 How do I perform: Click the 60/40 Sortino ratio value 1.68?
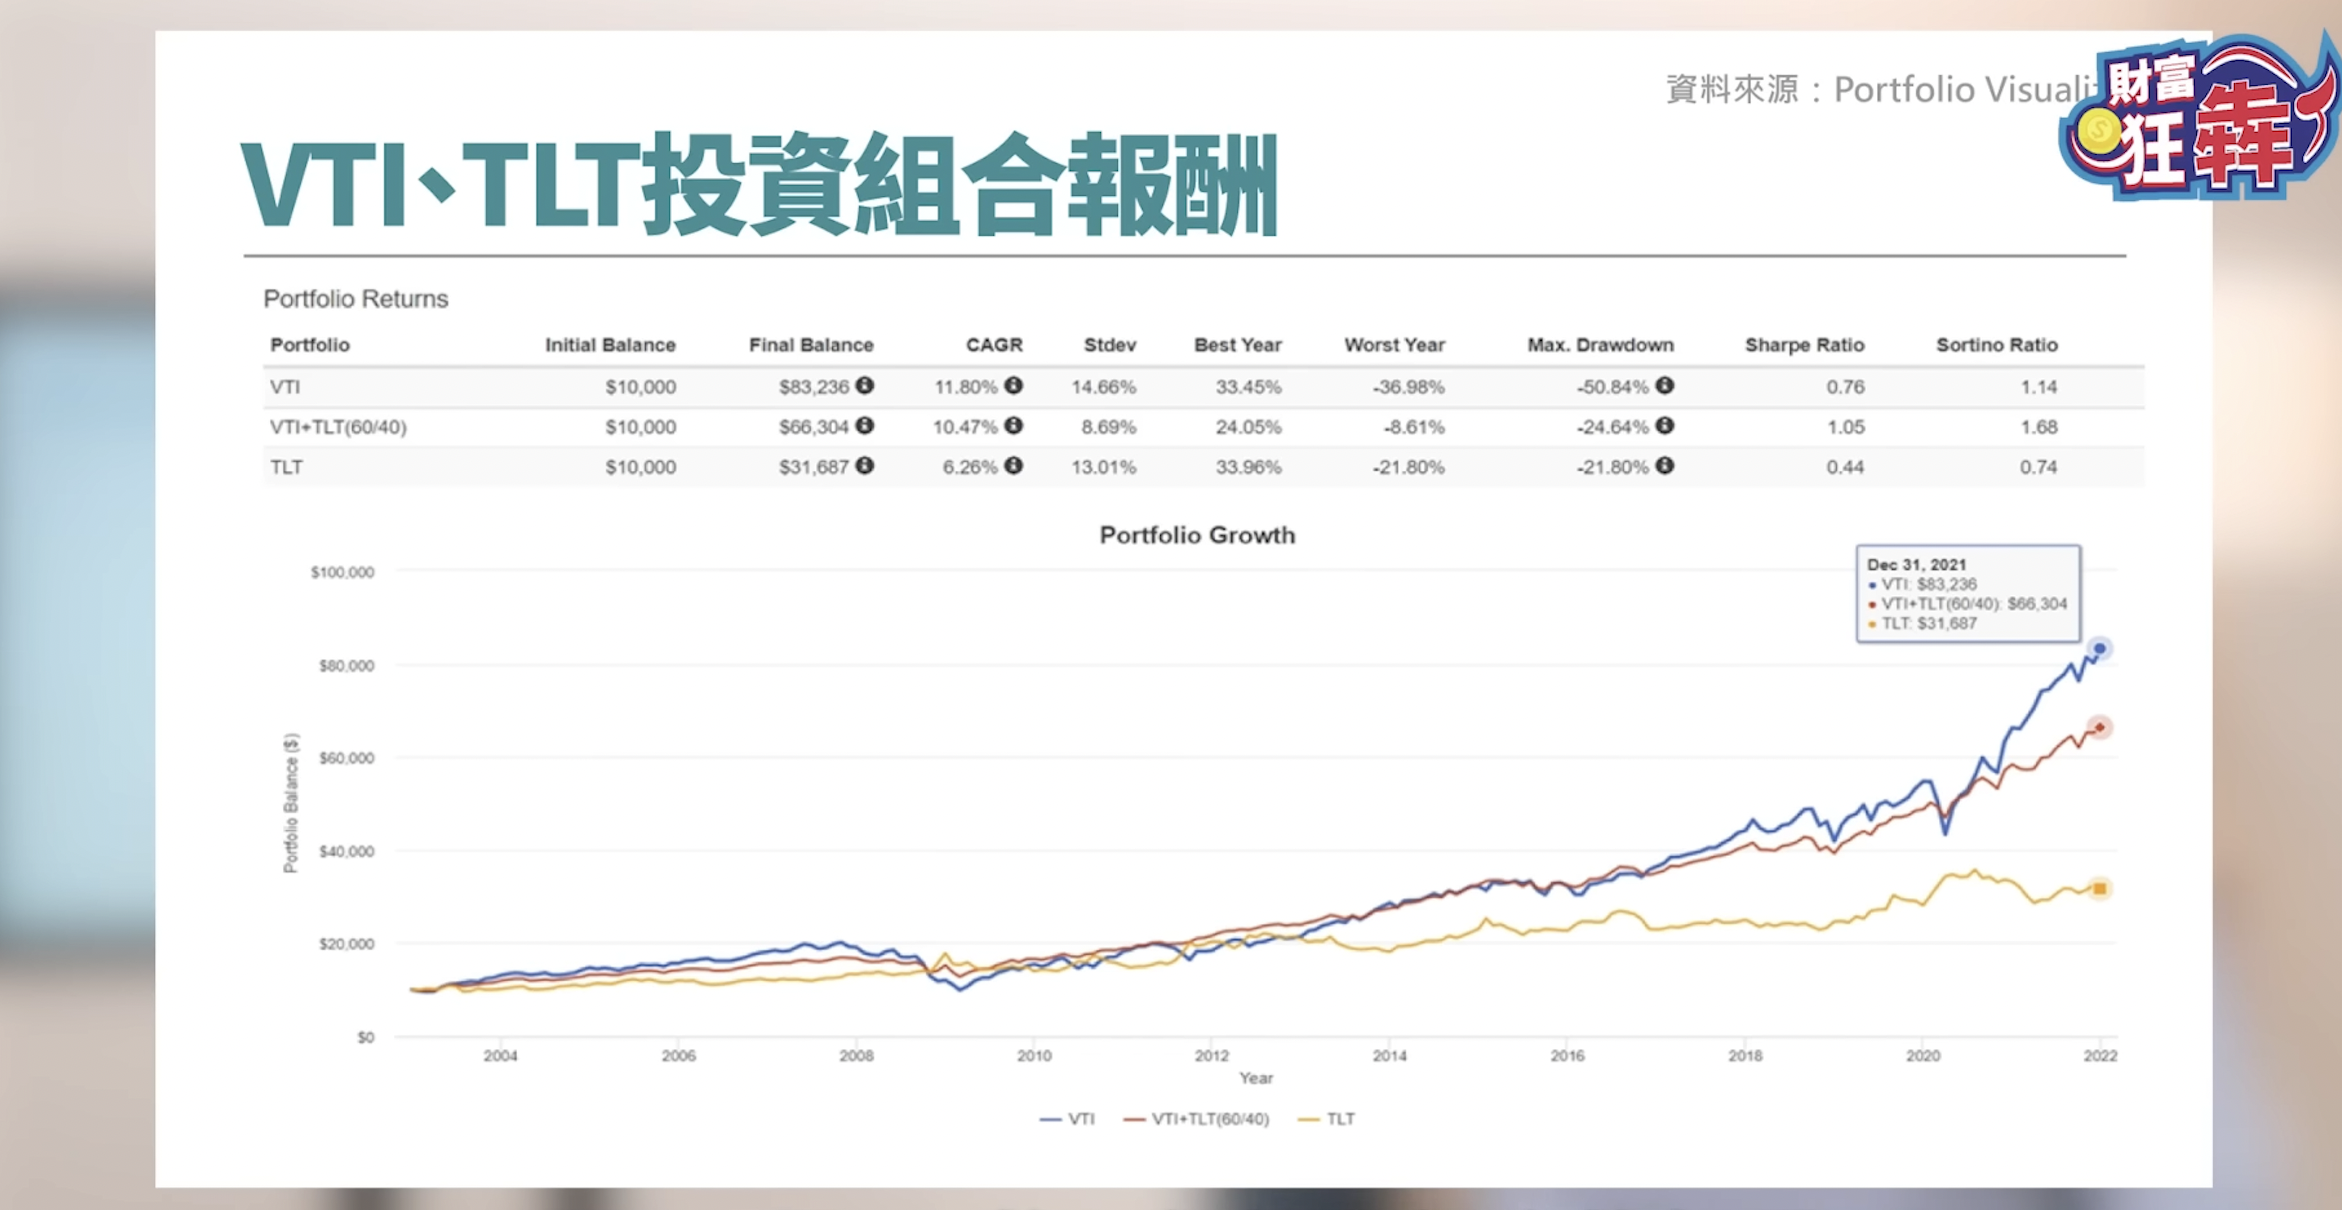(x=2039, y=427)
